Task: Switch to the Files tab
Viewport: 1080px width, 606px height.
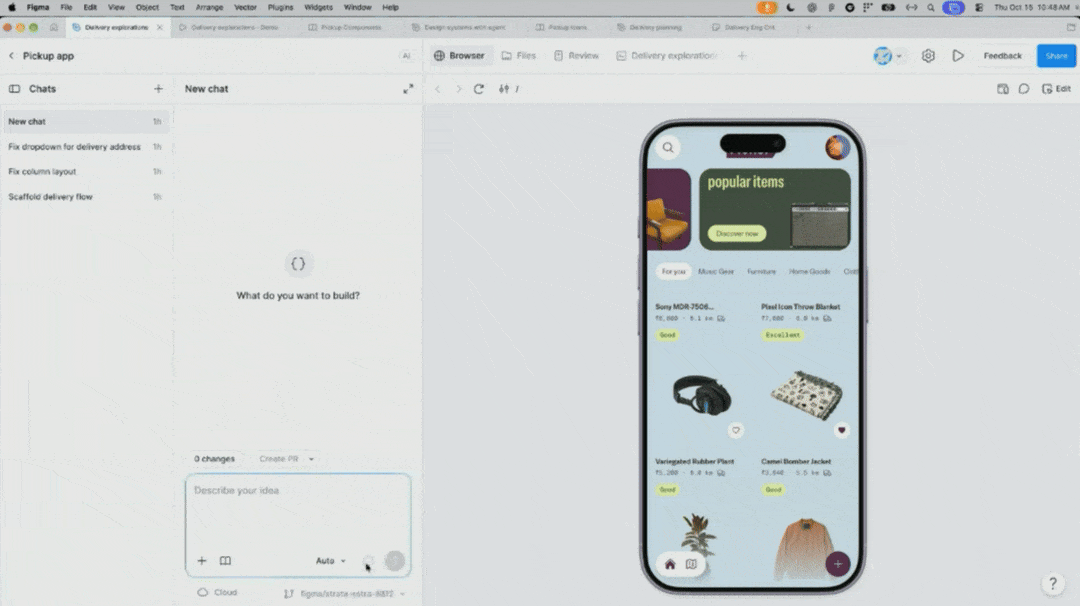Action: click(x=519, y=56)
